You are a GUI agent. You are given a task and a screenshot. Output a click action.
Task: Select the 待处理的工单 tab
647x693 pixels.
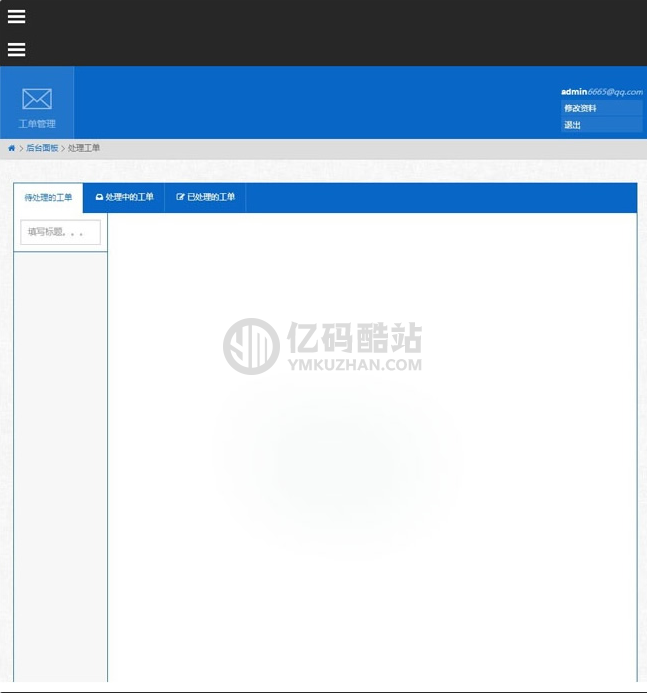click(48, 198)
